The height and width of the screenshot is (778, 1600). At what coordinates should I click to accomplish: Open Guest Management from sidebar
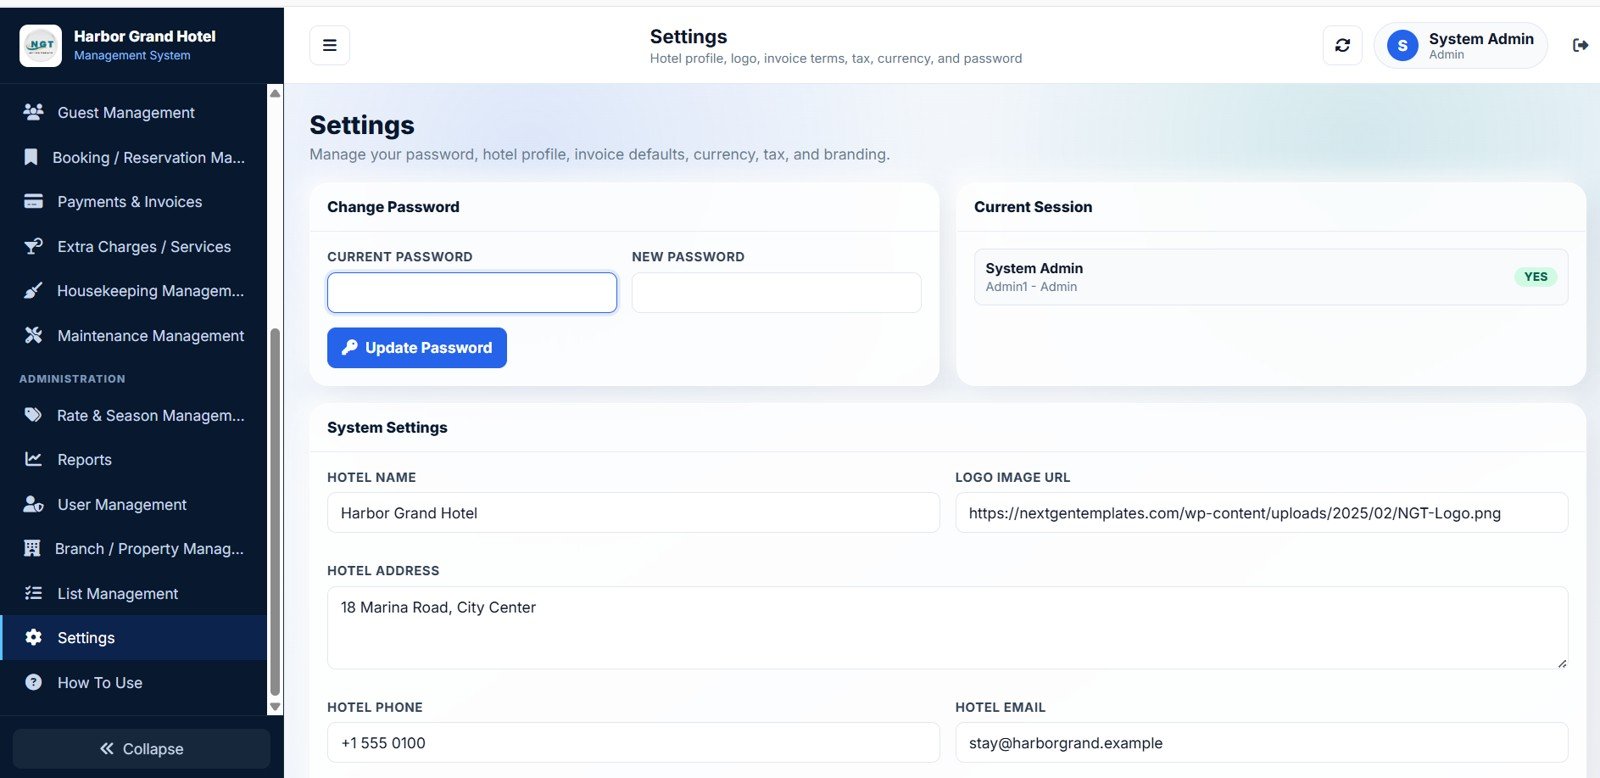click(x=134, y=112)
